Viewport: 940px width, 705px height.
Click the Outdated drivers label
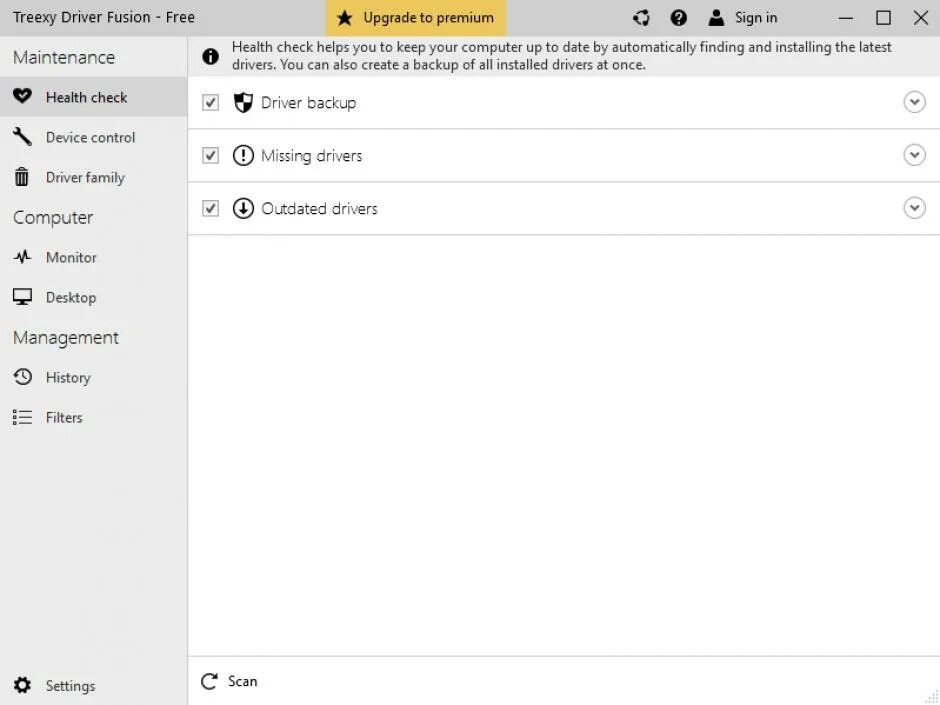coord(320,209)
